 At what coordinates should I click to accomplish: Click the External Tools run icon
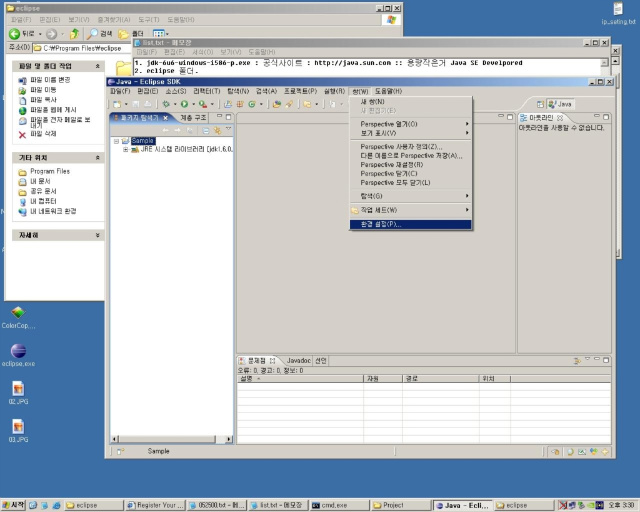pyautogui.click(x=202, y=104)
